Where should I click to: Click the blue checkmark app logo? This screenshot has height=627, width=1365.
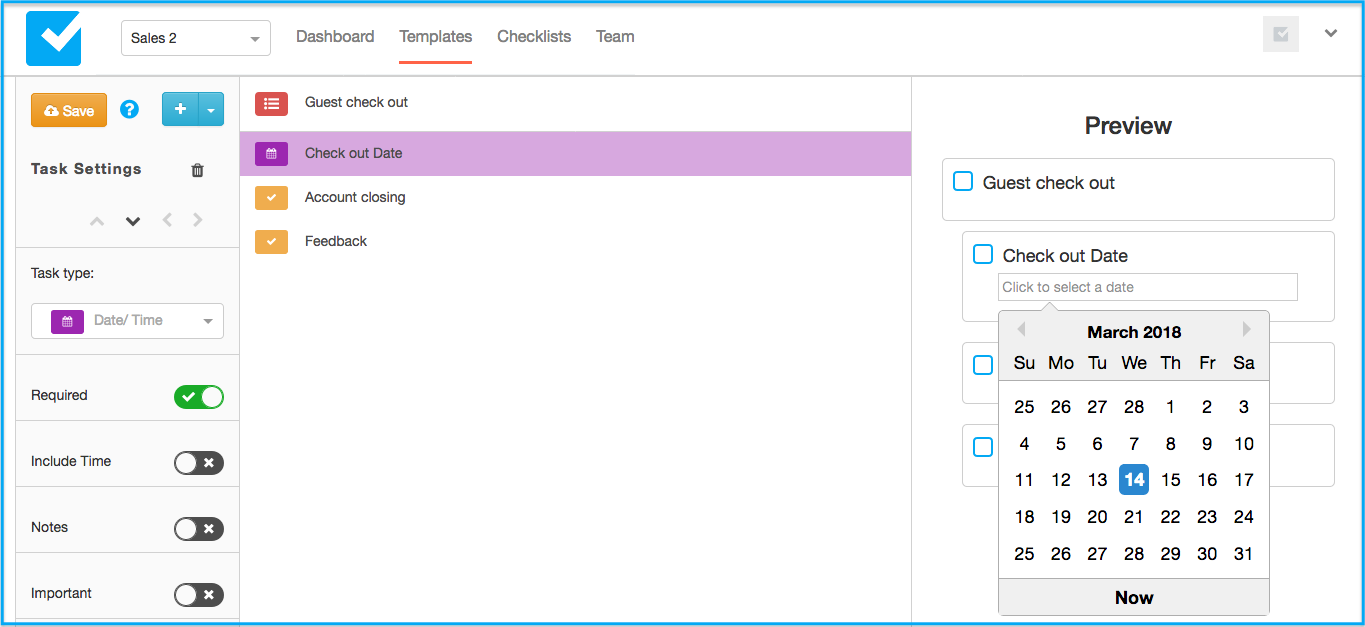coord(53,38)
